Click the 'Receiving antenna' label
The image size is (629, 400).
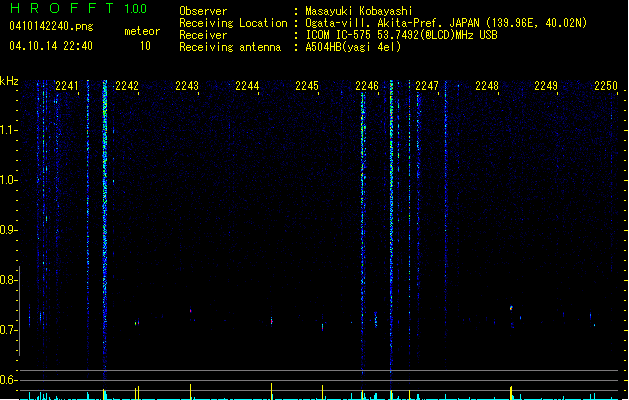[x=230, y=47]
